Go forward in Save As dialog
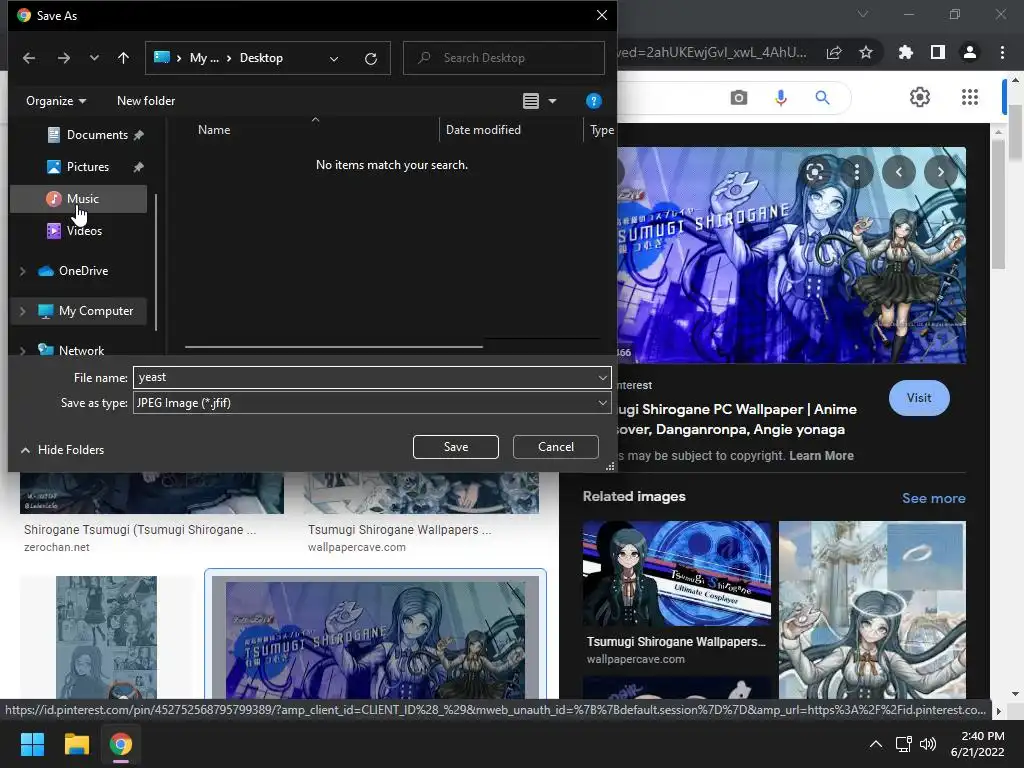Screen dimensions: 1024x768 [x=63, y=58]
